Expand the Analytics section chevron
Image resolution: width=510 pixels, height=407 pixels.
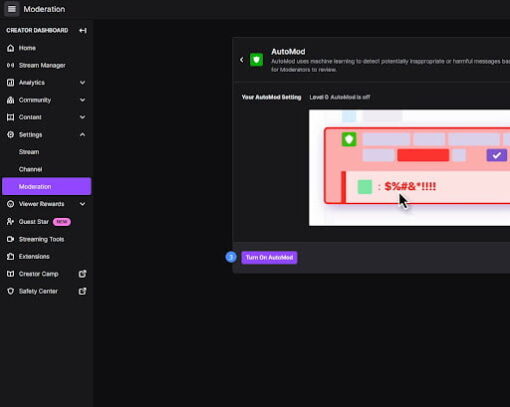pyautogui.click(x=82, y=83)
